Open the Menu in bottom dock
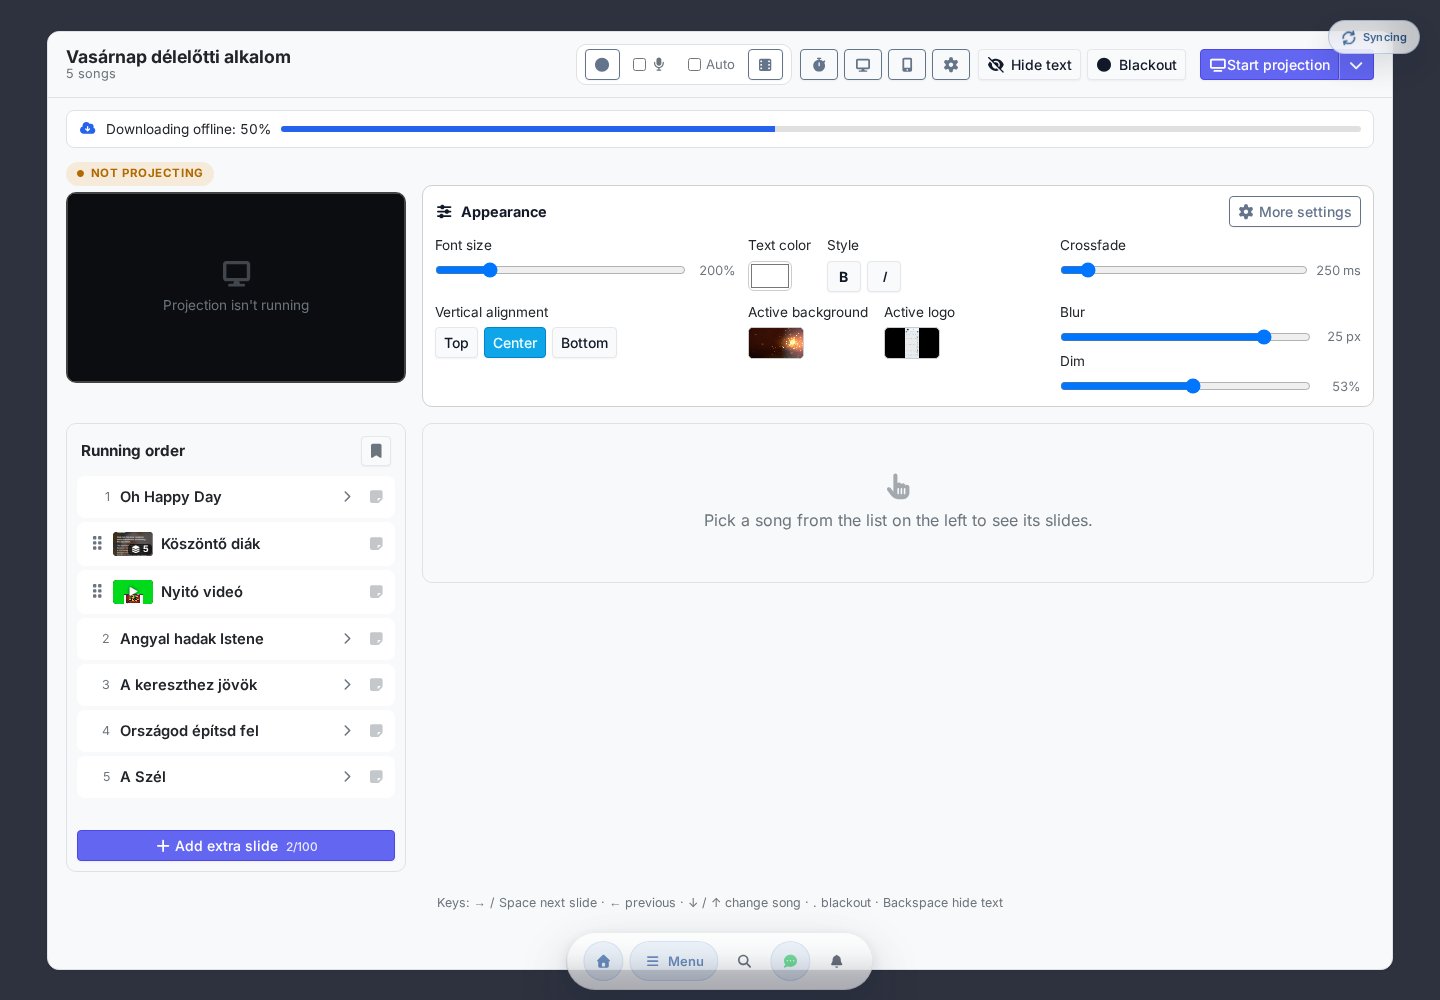Image resolution: width=1440 pixels, height=1000 pixels. 674,961
